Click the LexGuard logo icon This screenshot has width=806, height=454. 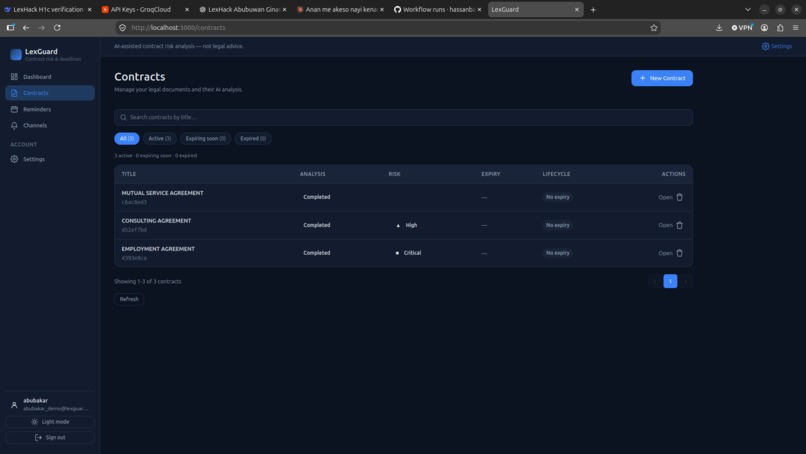pos(16,54)
